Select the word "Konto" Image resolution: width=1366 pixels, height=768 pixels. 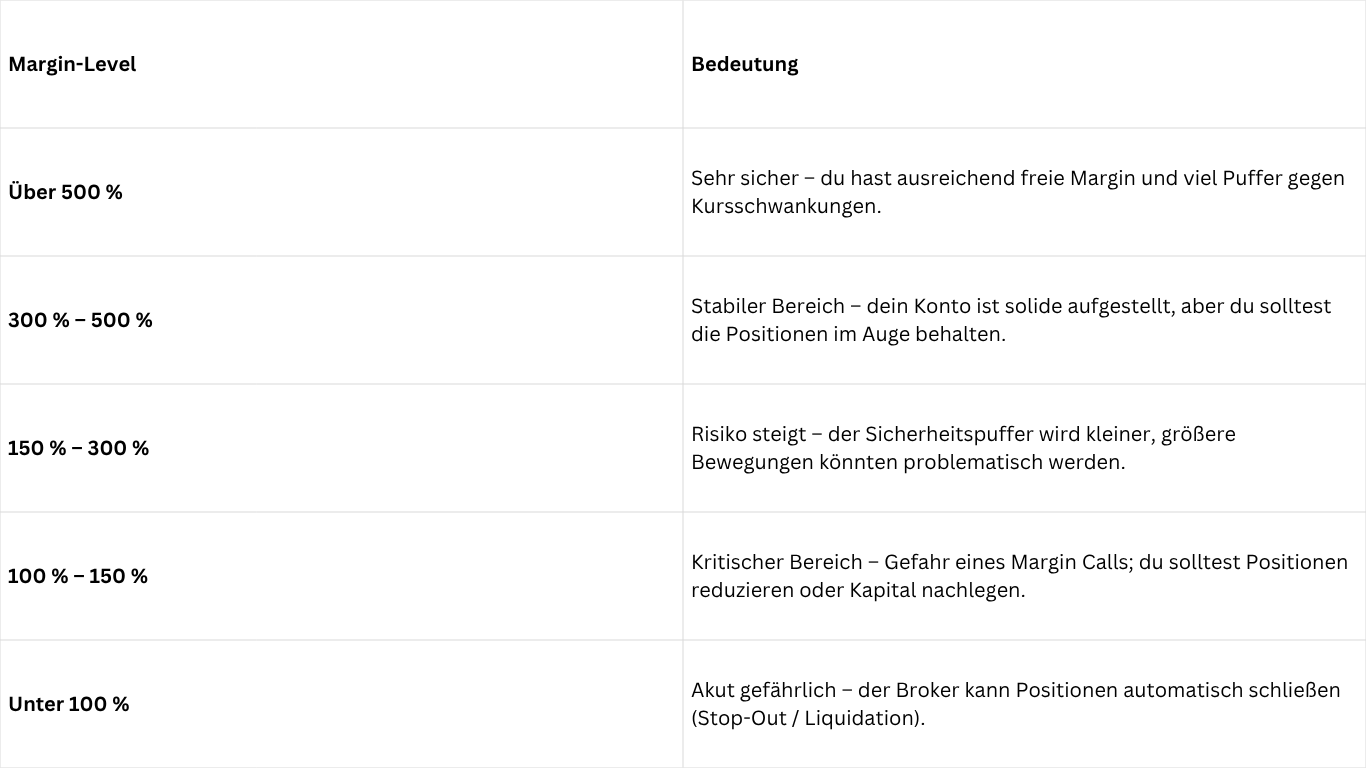pos(938,306)
